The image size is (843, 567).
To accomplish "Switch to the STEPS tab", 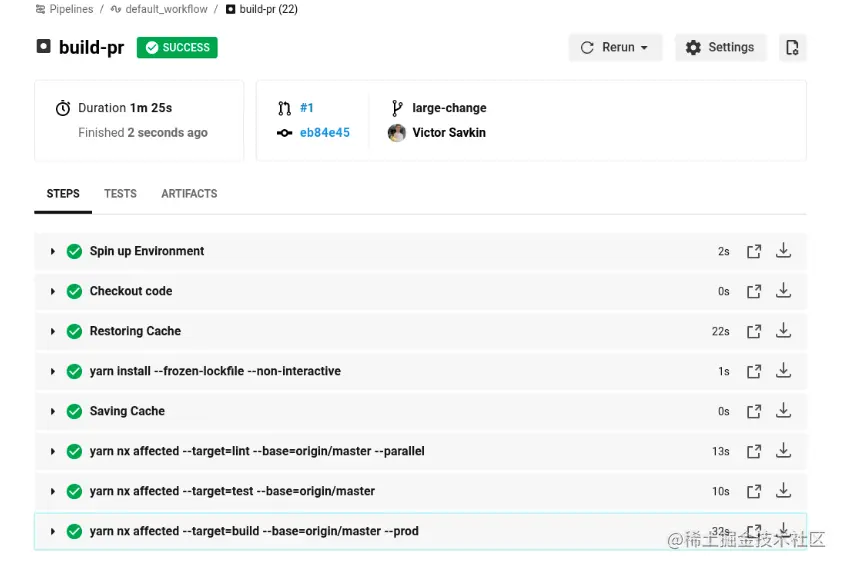I will click(x=63, y=194).
